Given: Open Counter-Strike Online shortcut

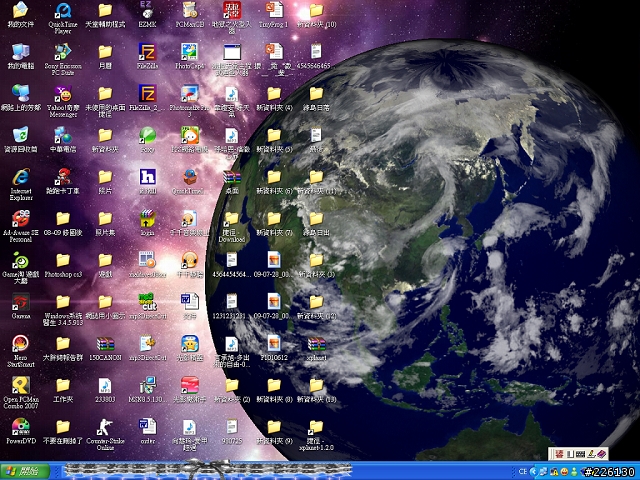Looking at the screenshot, I should [105, 434].
